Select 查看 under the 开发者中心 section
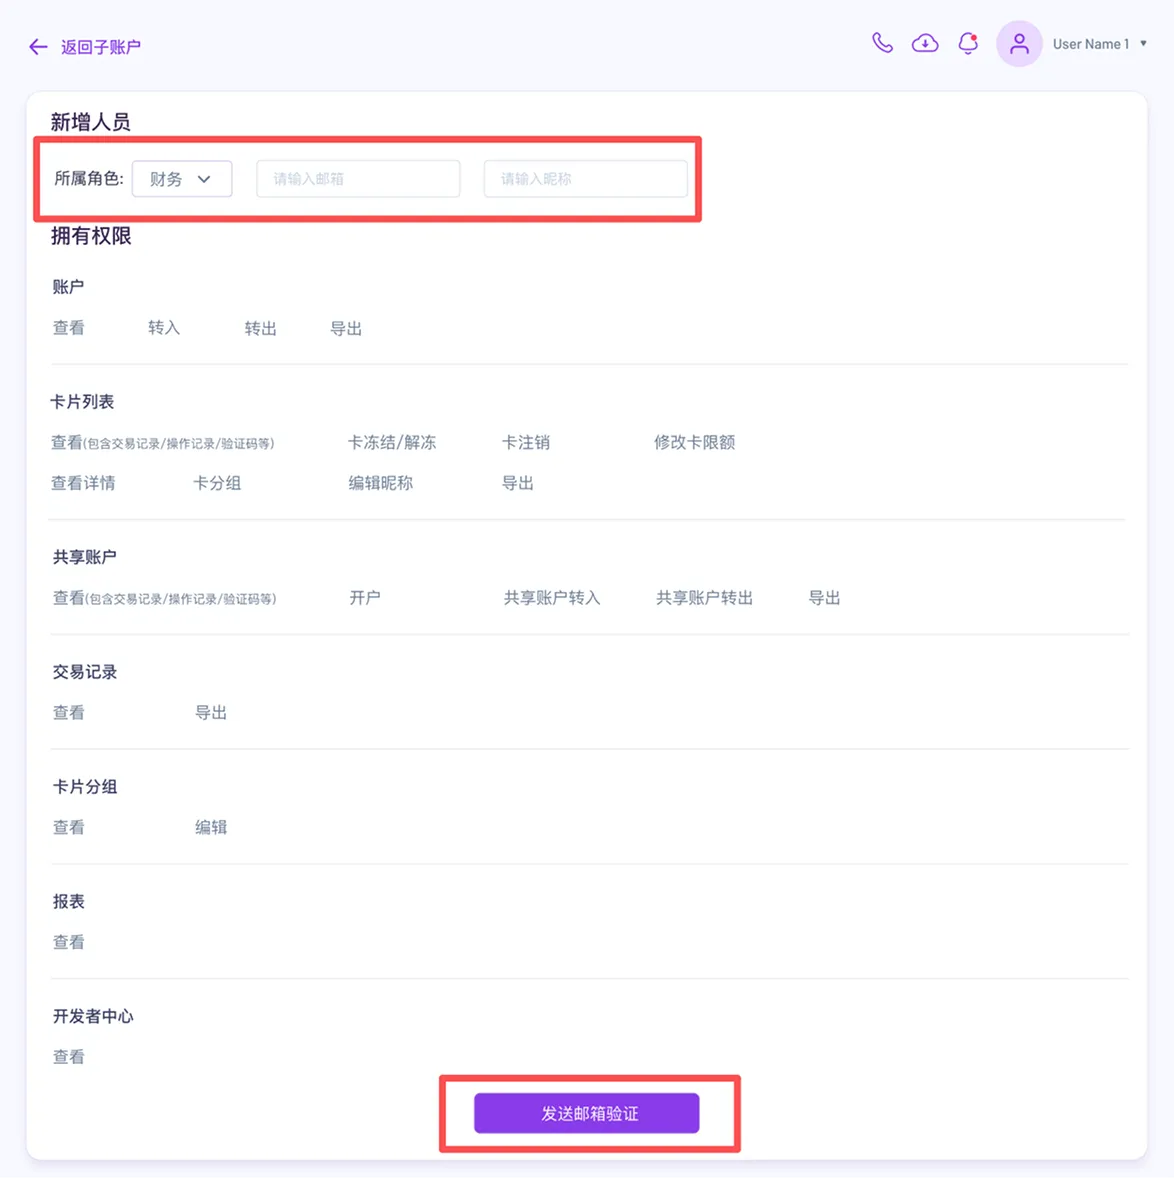 [68, 1057]
